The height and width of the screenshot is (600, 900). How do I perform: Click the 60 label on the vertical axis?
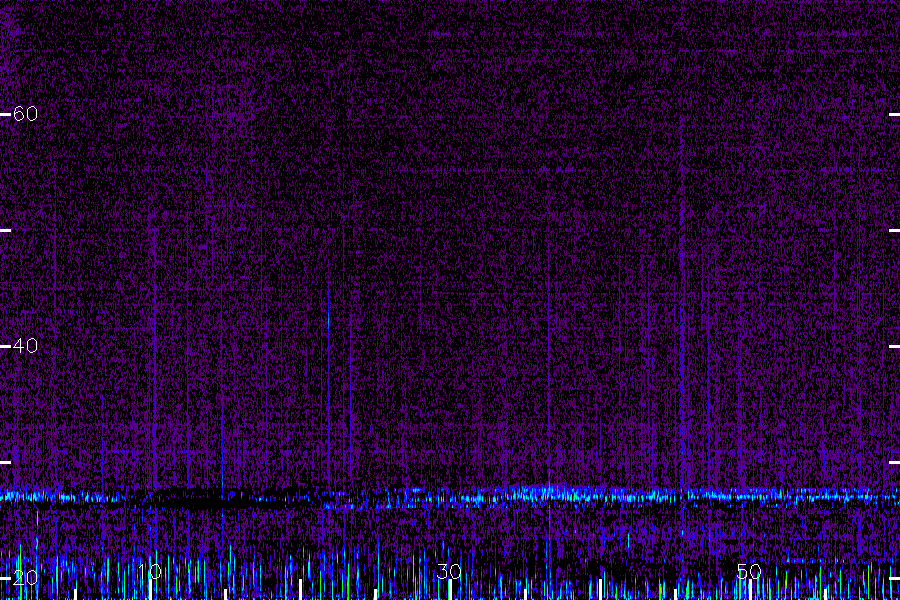click(25, 114)
